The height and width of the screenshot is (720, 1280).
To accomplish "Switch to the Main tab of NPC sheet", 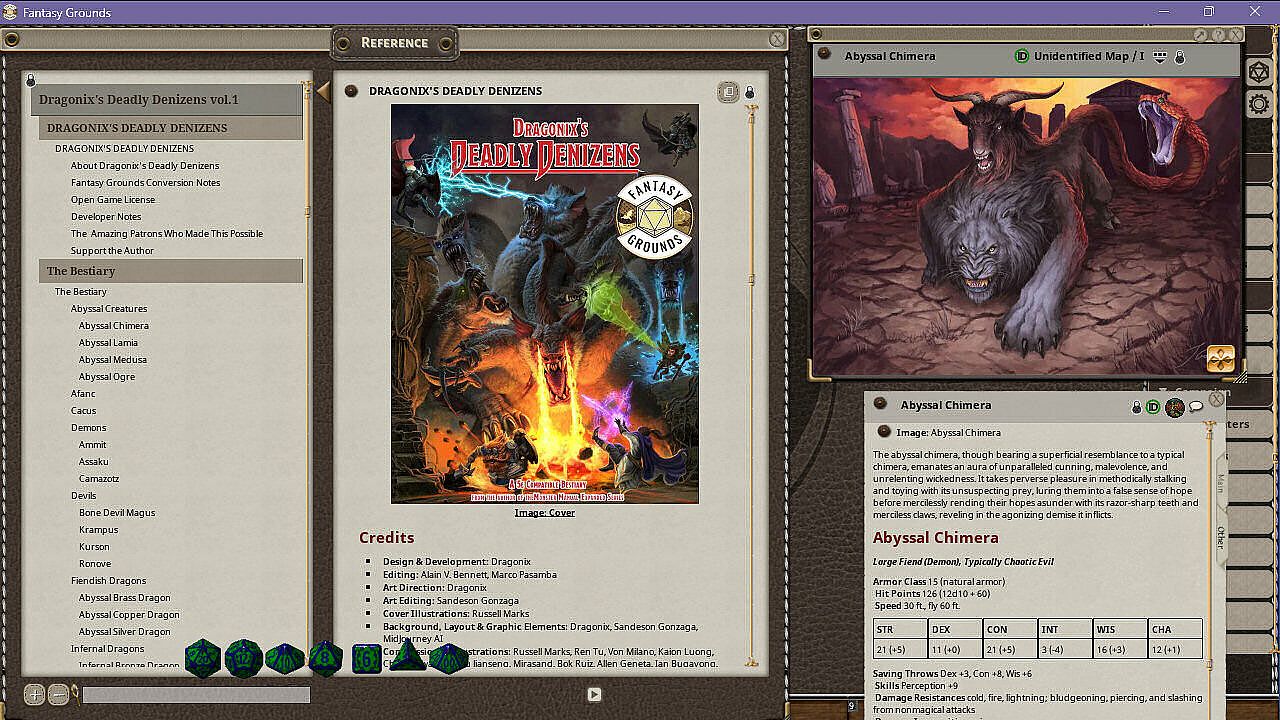I will click(1220, 484).
